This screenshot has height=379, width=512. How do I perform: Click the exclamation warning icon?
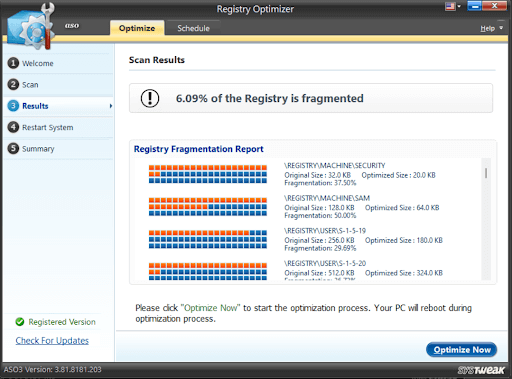click(150, 98)
